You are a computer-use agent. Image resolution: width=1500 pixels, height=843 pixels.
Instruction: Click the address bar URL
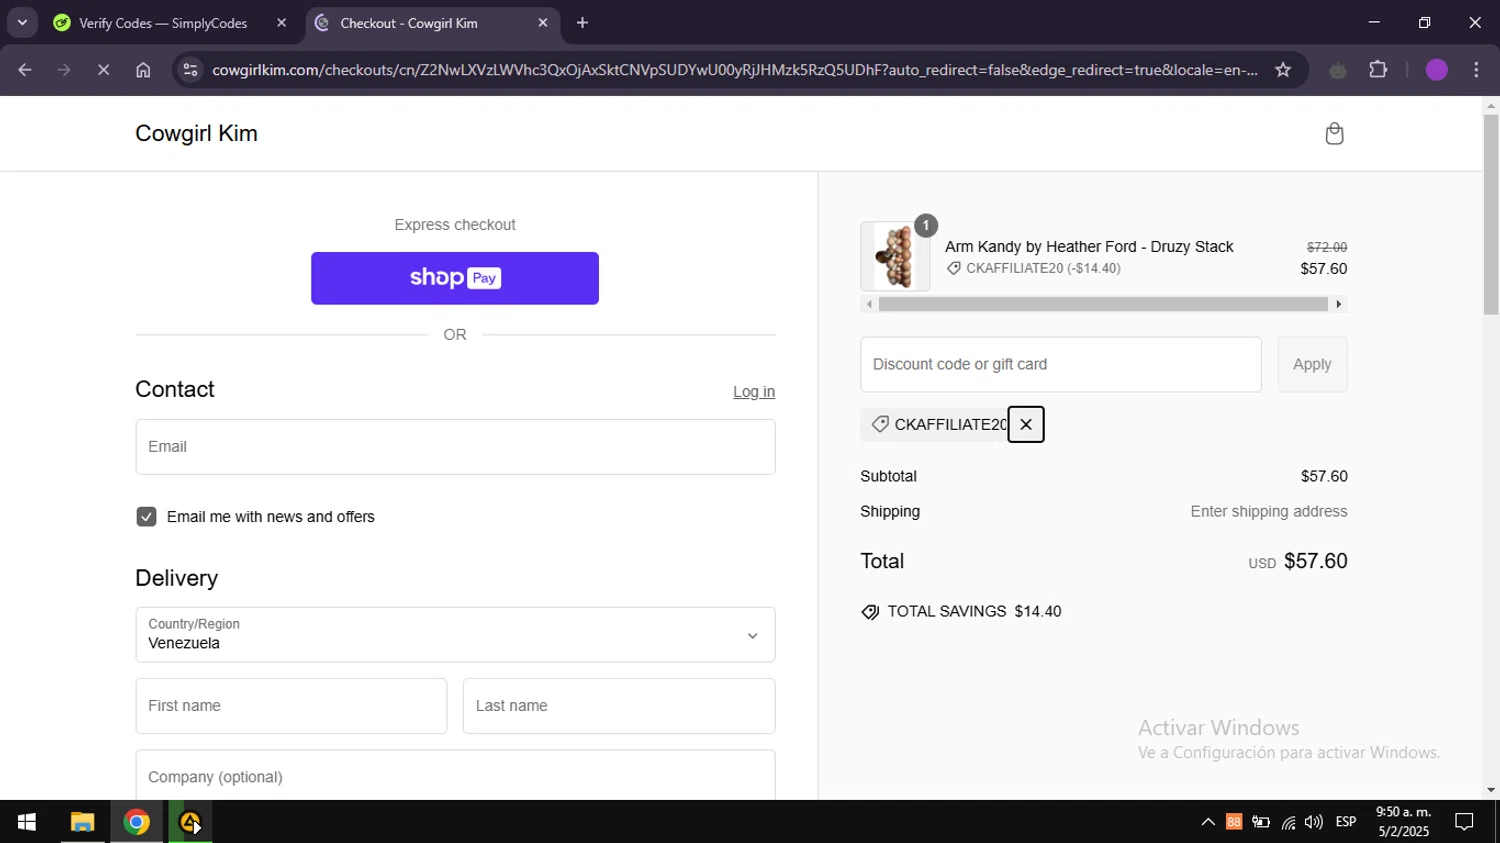[x=735, y=70]
